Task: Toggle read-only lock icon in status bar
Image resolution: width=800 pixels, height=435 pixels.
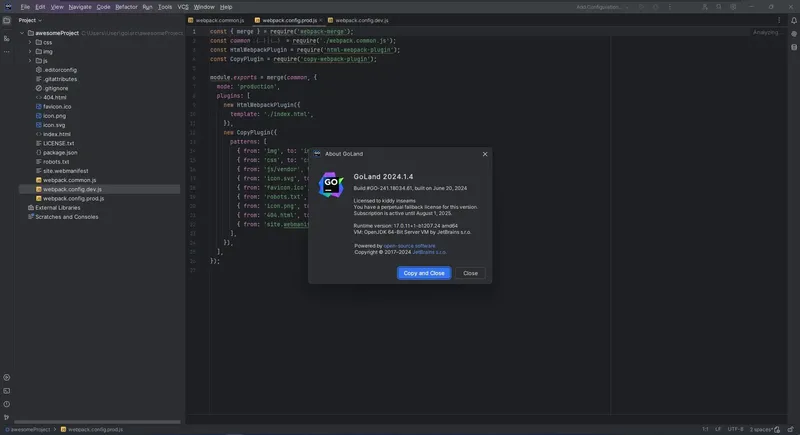Action: (790, 429)
